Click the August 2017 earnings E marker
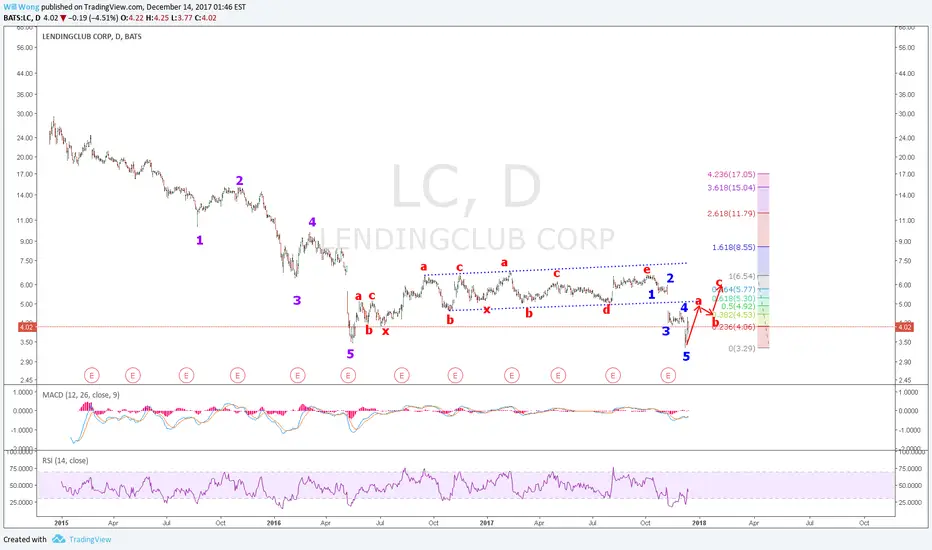The width and height of the screenshot is (932, 550). pyautogui.click(x=613, y=375)
